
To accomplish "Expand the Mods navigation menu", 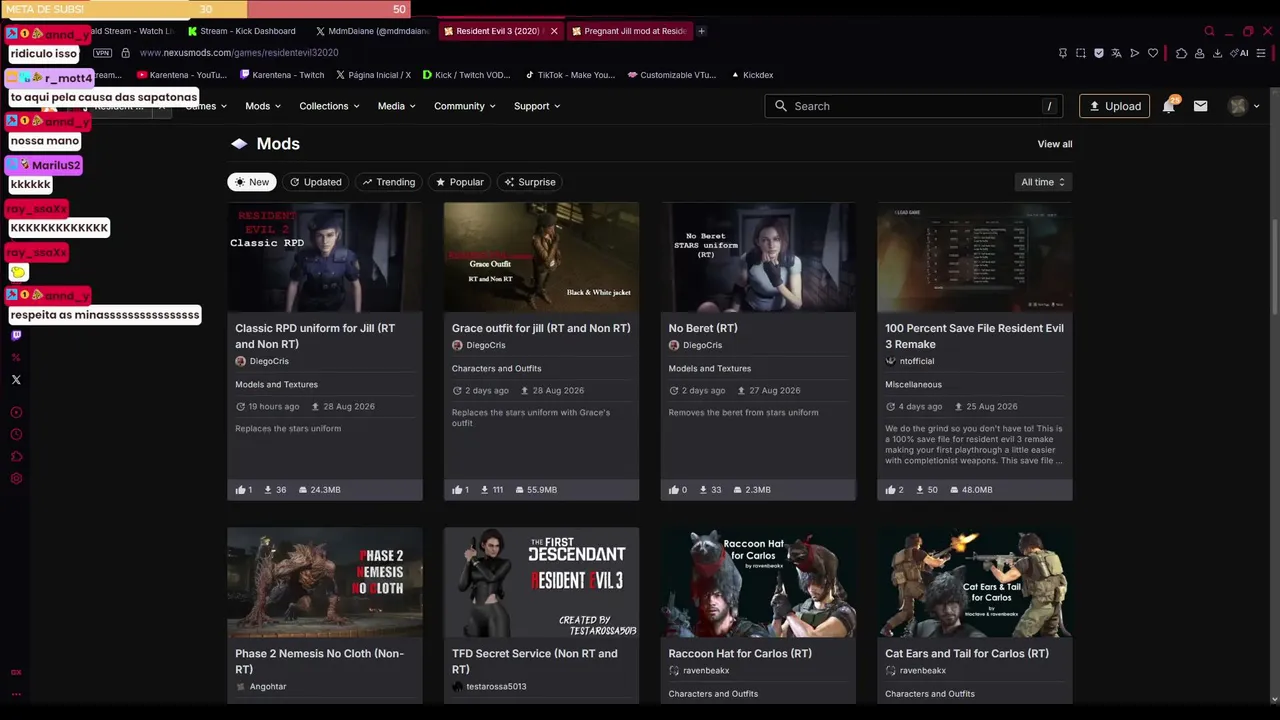I will pyautogui.click(x=263, y=106).
